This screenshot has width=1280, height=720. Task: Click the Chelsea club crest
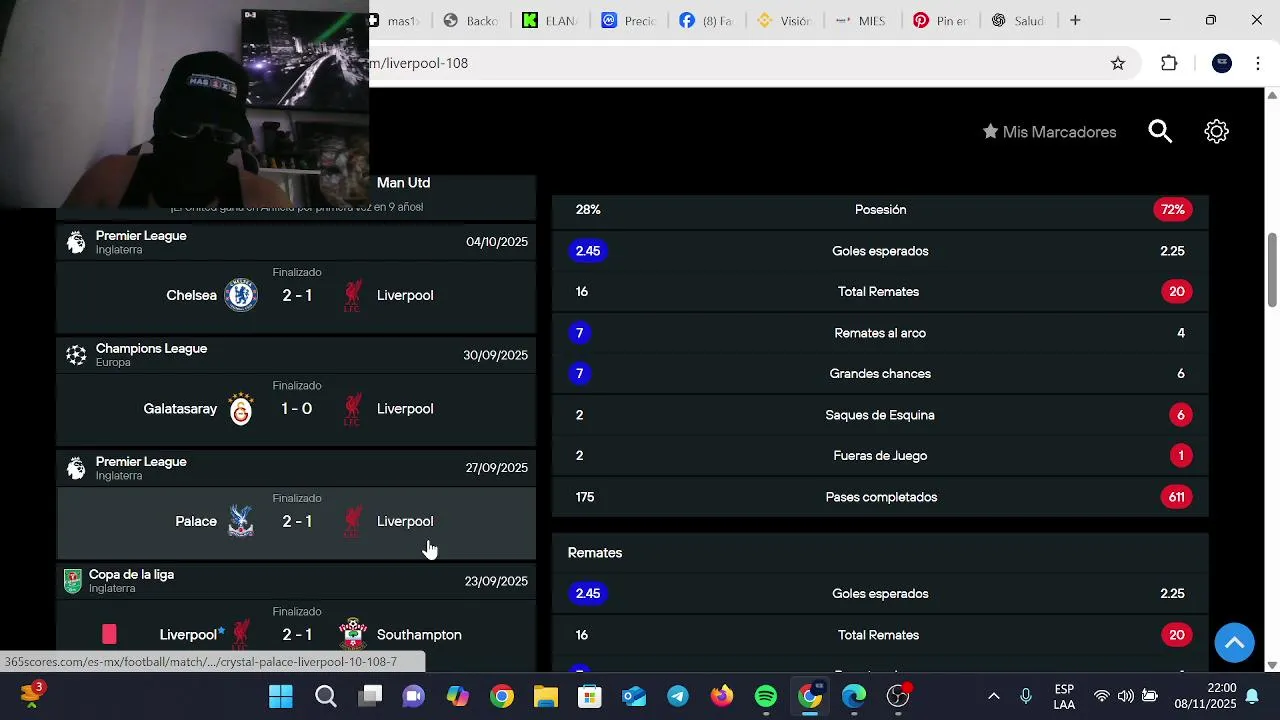point(241,295)
